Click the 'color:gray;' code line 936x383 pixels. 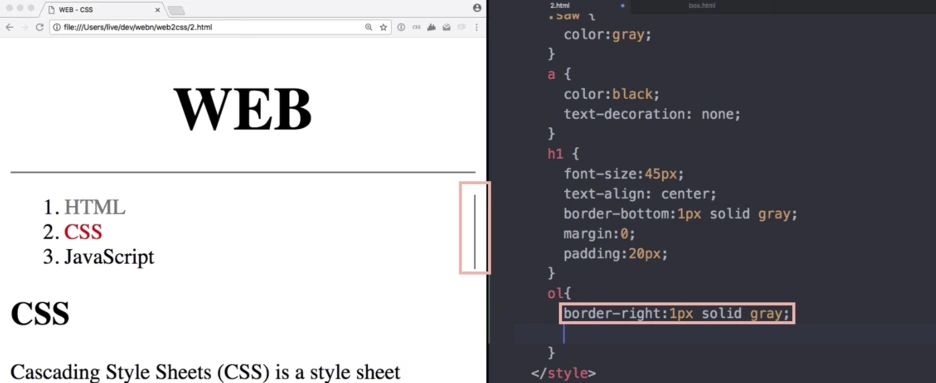607,35
